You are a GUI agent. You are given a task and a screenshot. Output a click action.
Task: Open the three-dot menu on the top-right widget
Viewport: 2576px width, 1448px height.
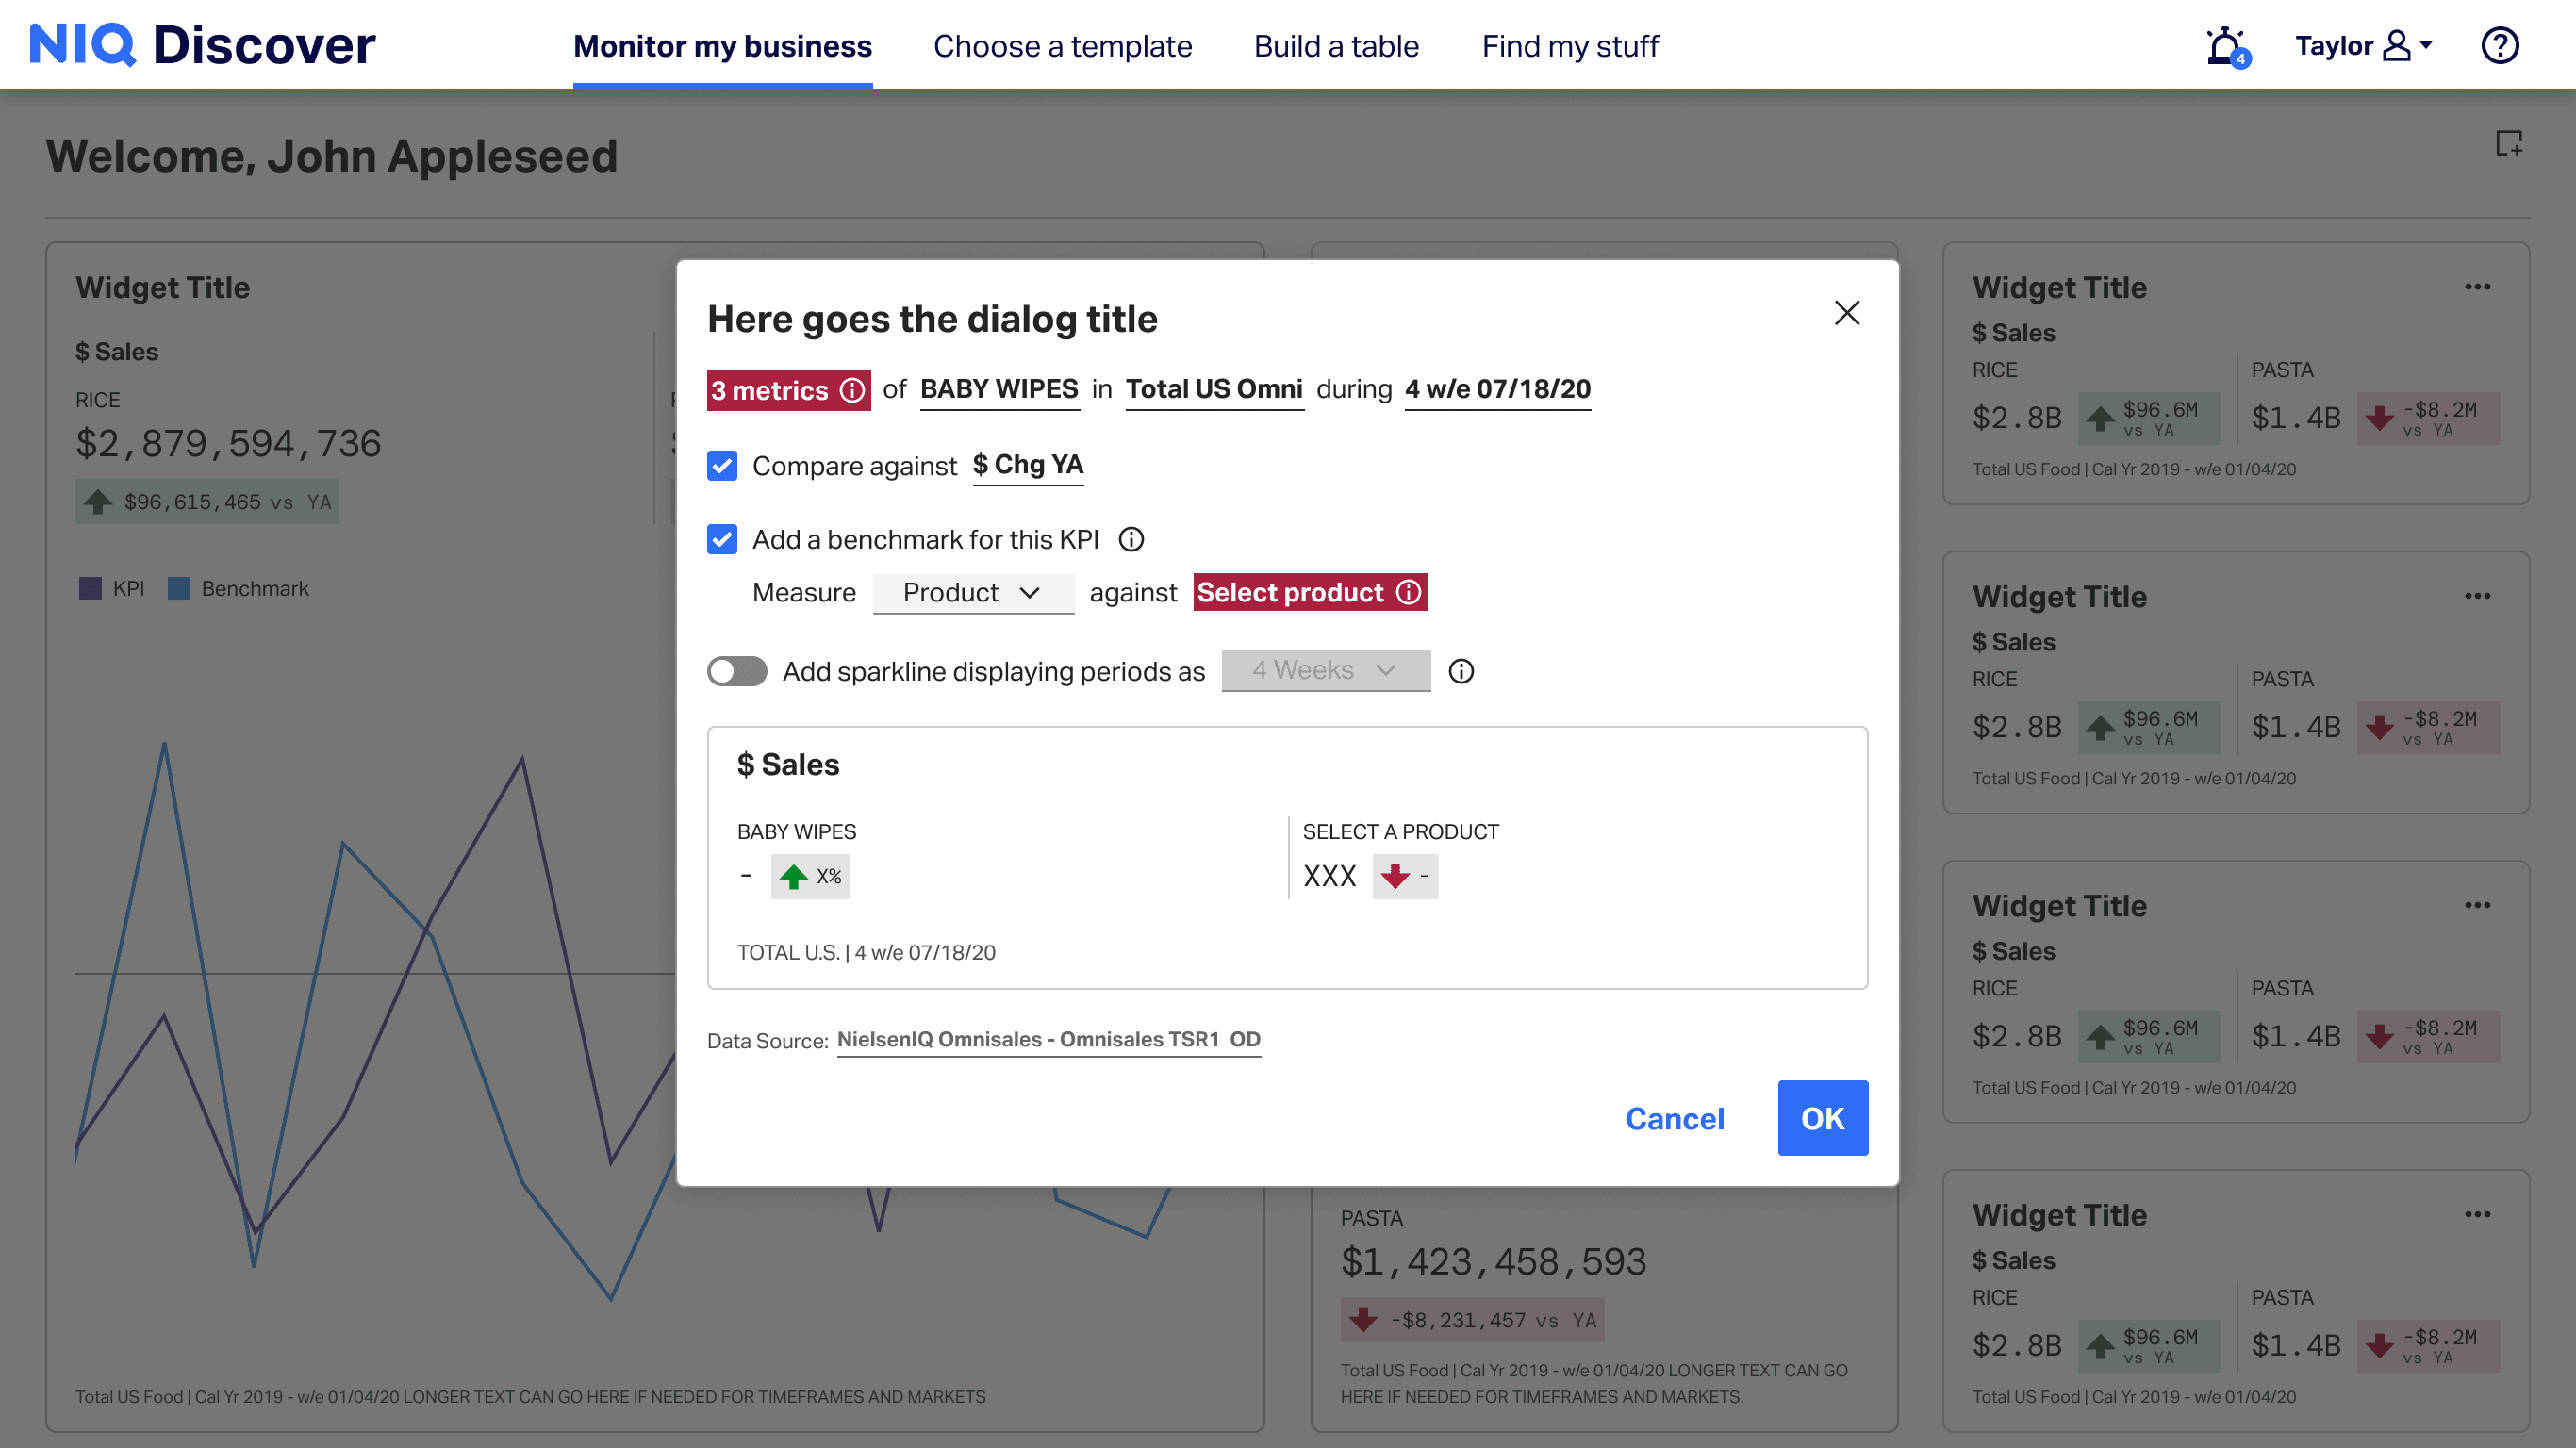coord(2477,288)
